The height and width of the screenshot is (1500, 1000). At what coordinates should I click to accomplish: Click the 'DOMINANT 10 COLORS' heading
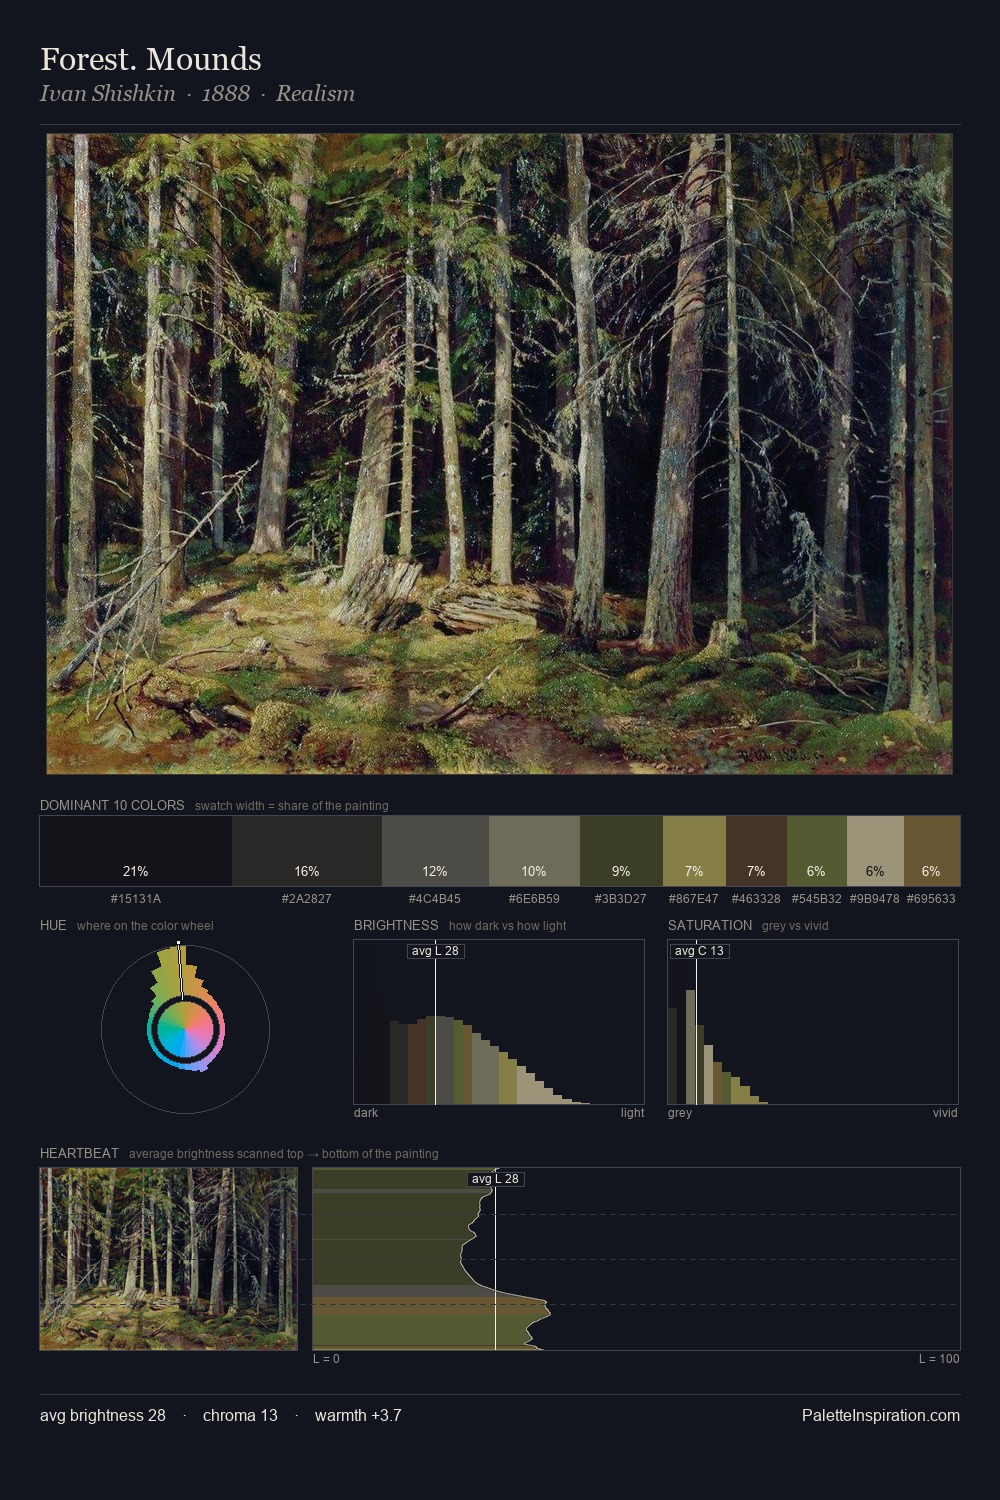pyautogui.click(x=112, y=805)
